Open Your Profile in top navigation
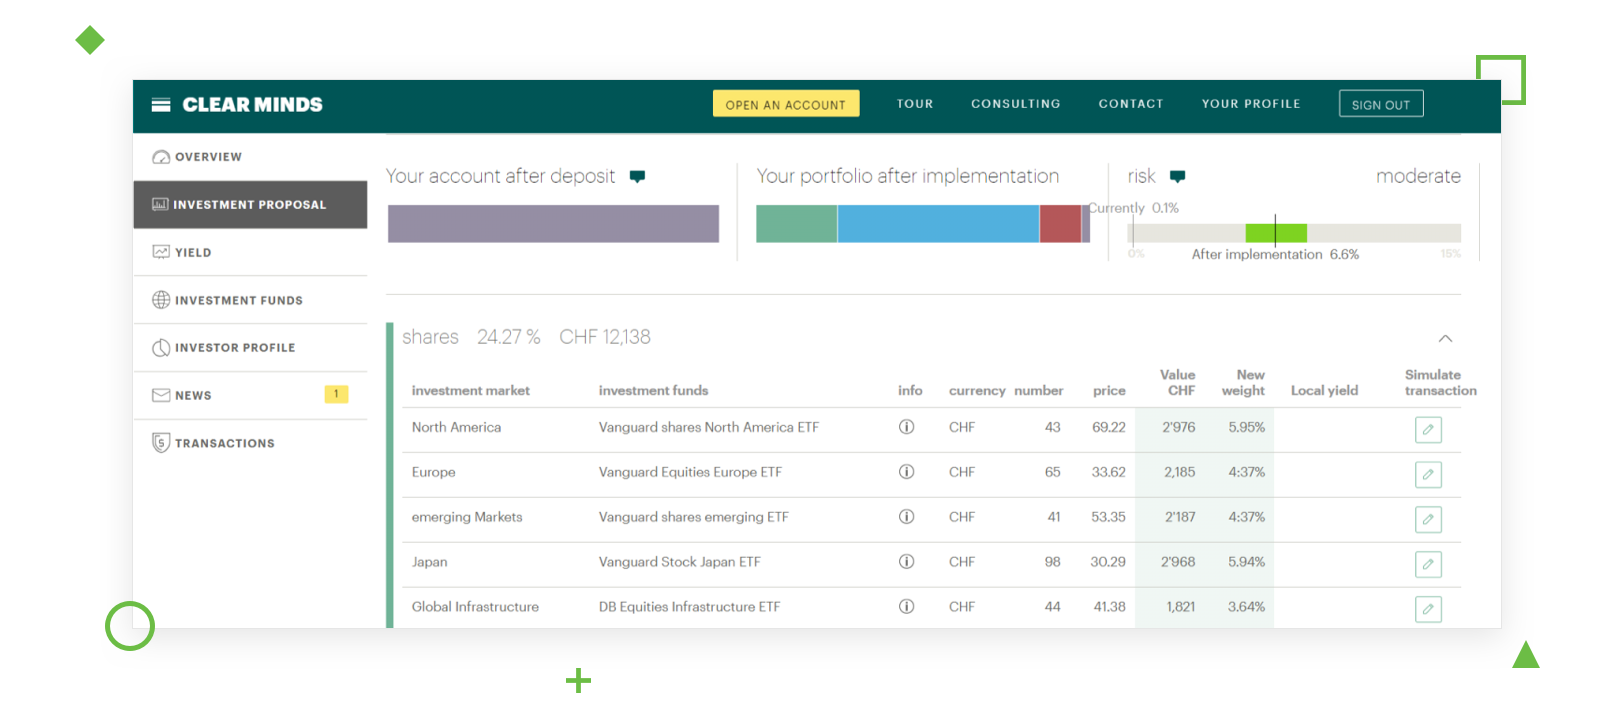The image size is (1600, 708). tap(1250, 104)
